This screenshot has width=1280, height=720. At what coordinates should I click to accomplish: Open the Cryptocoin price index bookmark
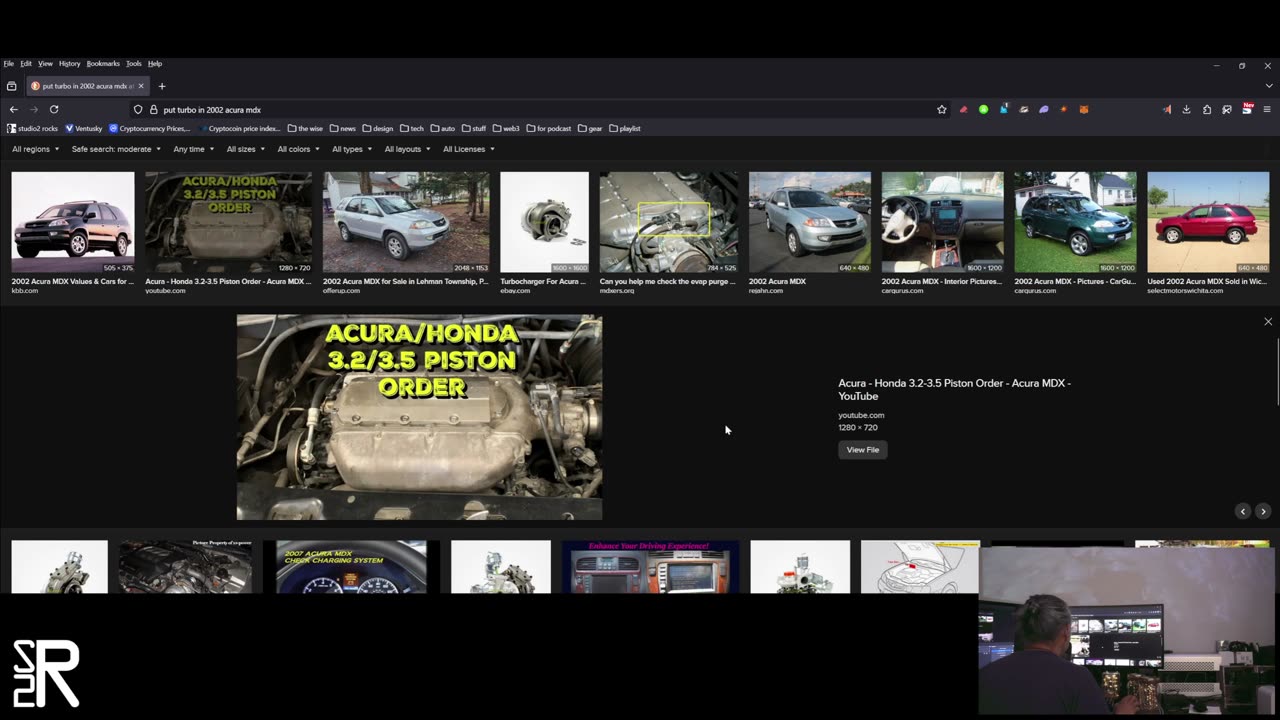tap(239, 128)
